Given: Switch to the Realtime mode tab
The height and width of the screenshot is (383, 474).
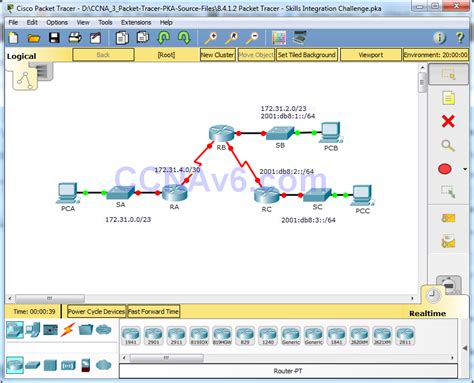Looking at the screenshot, I should coord(428,313).
